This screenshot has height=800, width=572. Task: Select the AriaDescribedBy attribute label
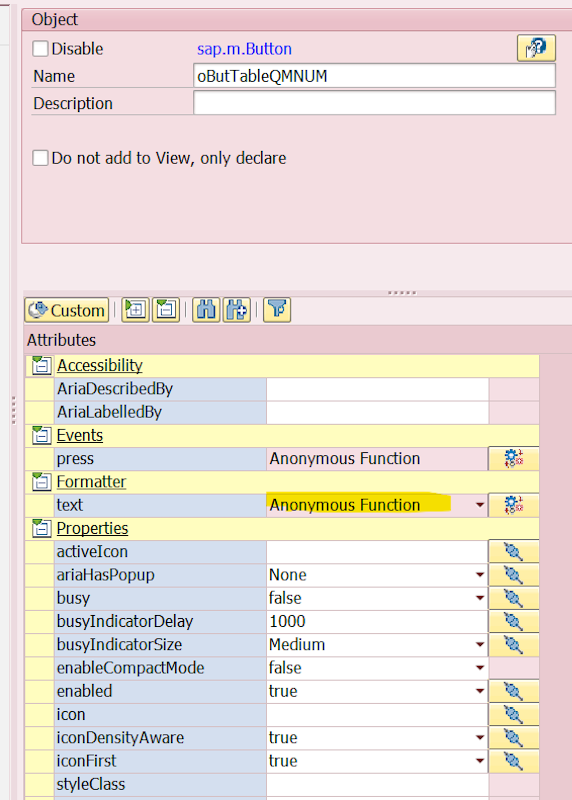pyautogui.click(x=115, y=389)
